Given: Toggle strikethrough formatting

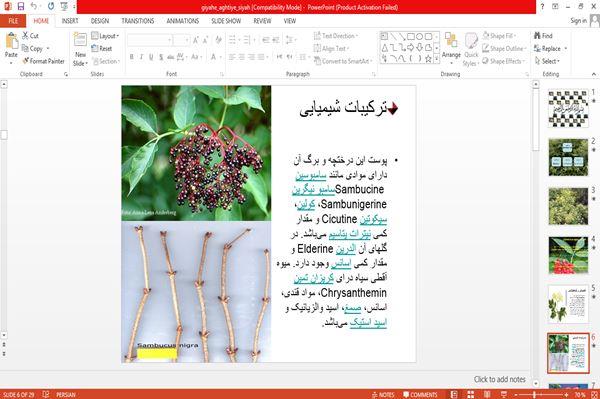Looking at the screenshot, I should pyautogui.click(x=171, y=57).
